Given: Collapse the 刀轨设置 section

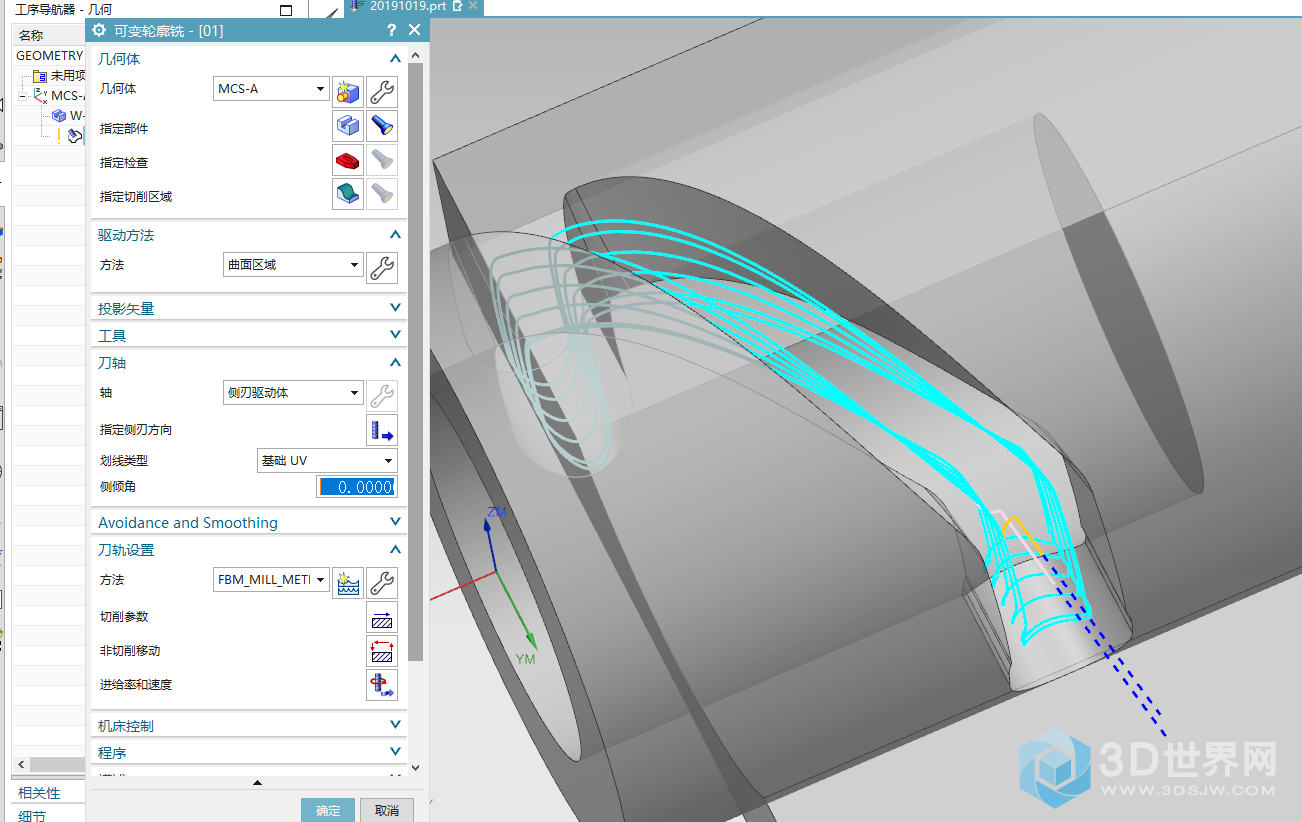Looking at the screenshot, I should coord(395,550).
